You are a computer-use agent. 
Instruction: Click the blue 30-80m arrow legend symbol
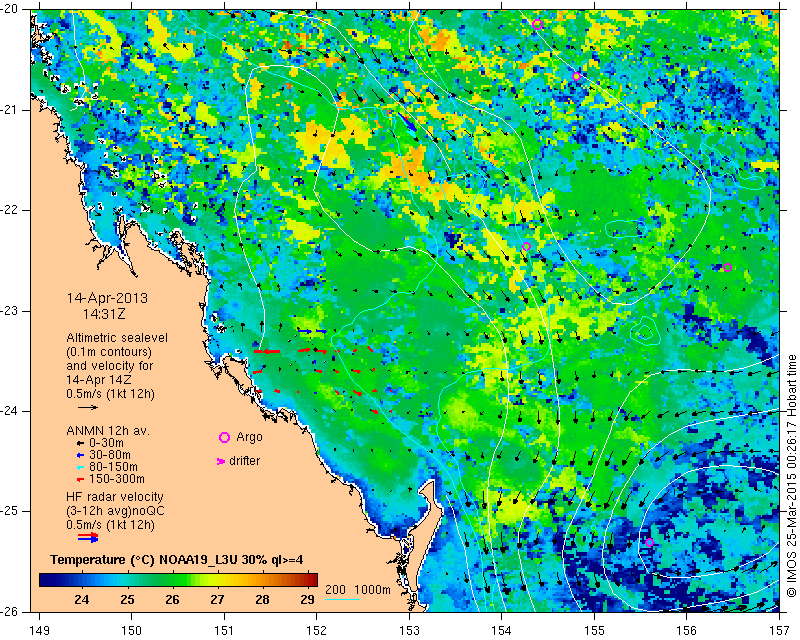[80, 455]
